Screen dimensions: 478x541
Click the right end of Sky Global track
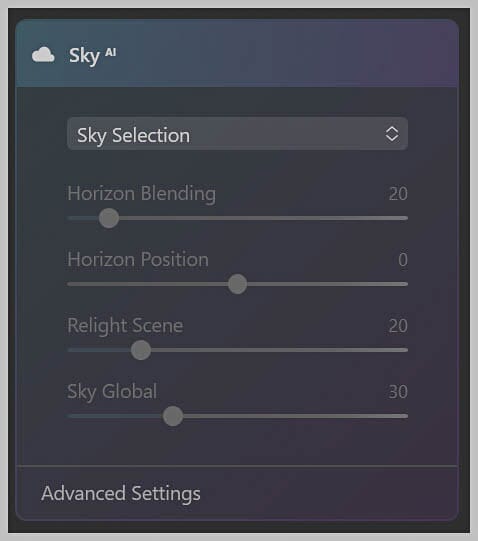[x=404, y=416]
